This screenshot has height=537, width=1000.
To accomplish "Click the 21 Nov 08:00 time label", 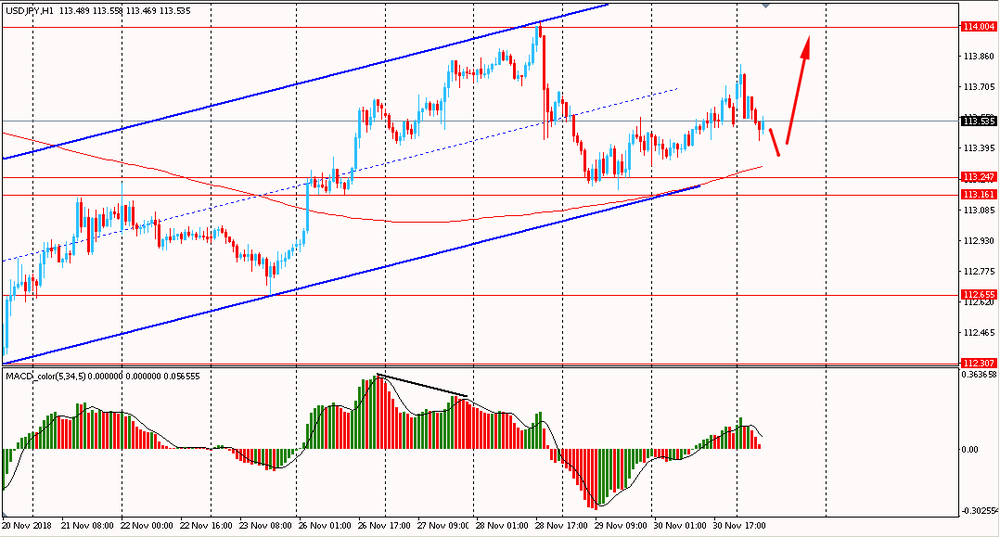I will point(87,526).
